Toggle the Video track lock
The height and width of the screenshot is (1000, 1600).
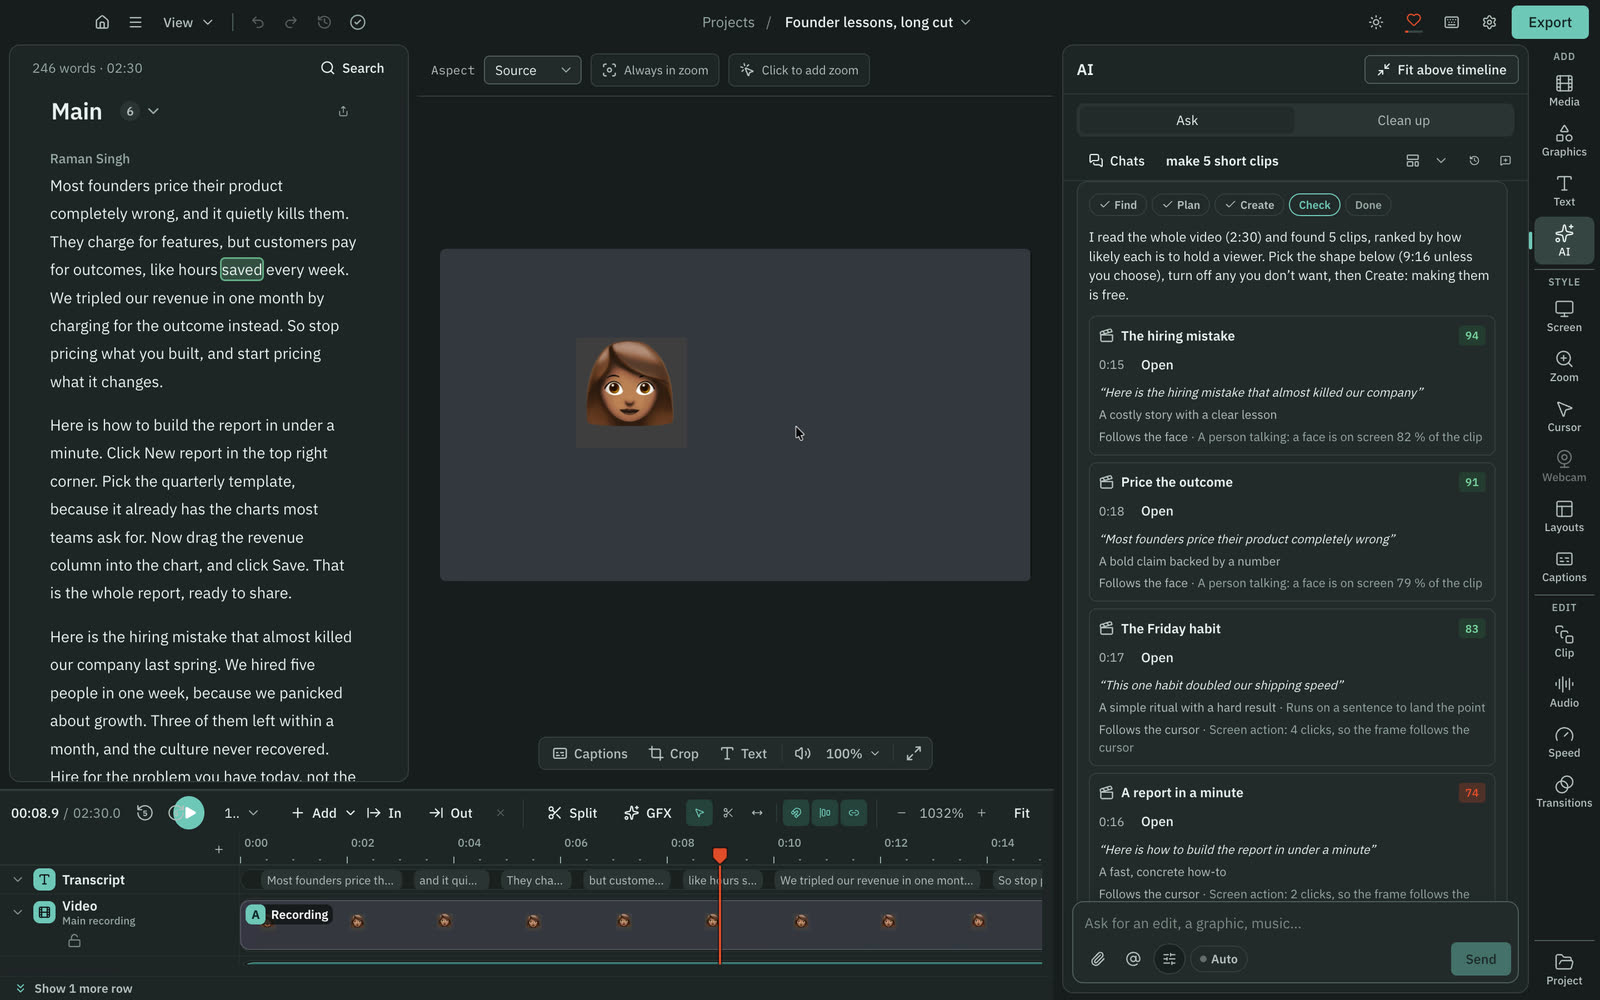coord(74,941)
